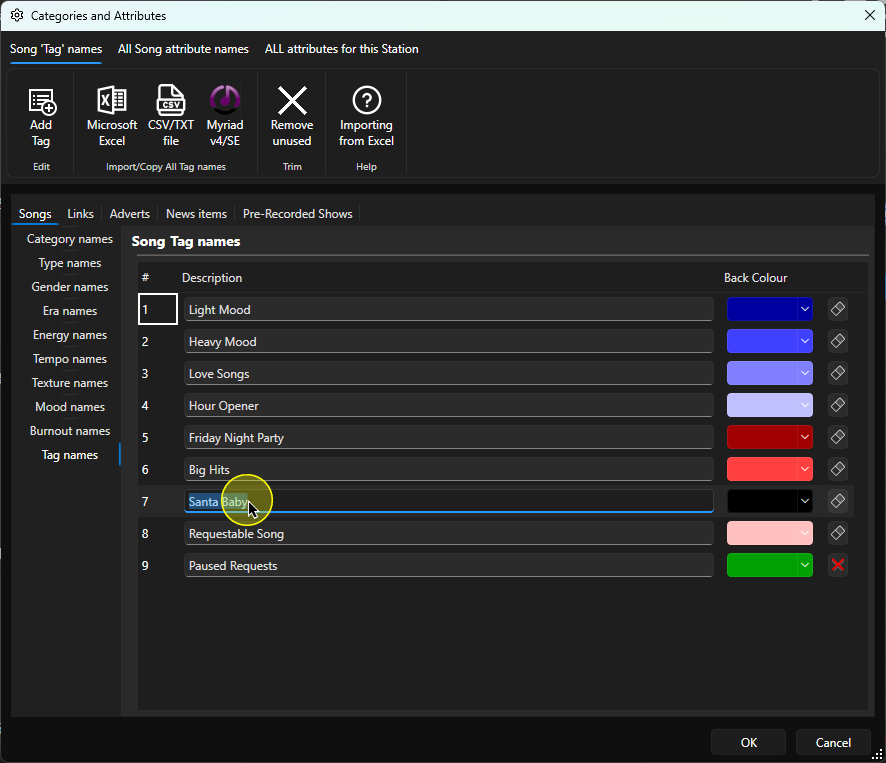Open Back Colour dropdown for Heavy Mood
This screenshot has height=763, width=886.
(x=805, y=341)
